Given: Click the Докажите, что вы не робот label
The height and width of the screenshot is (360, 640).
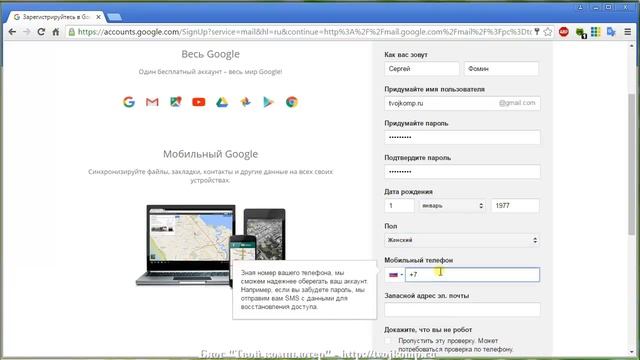Looking at the screenshot, I should click(428, 330).
